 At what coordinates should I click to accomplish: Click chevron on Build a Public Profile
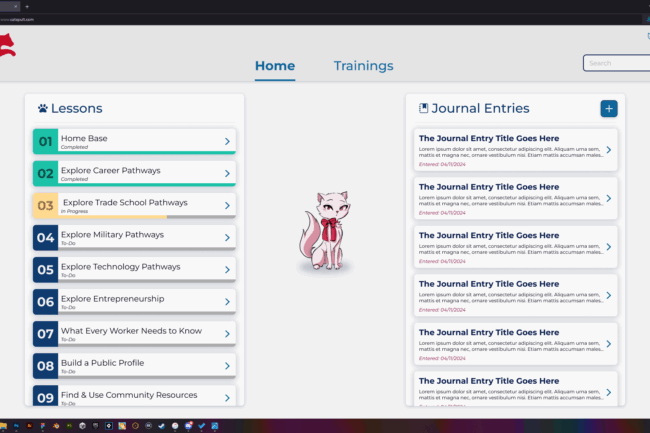coord(227,366)
